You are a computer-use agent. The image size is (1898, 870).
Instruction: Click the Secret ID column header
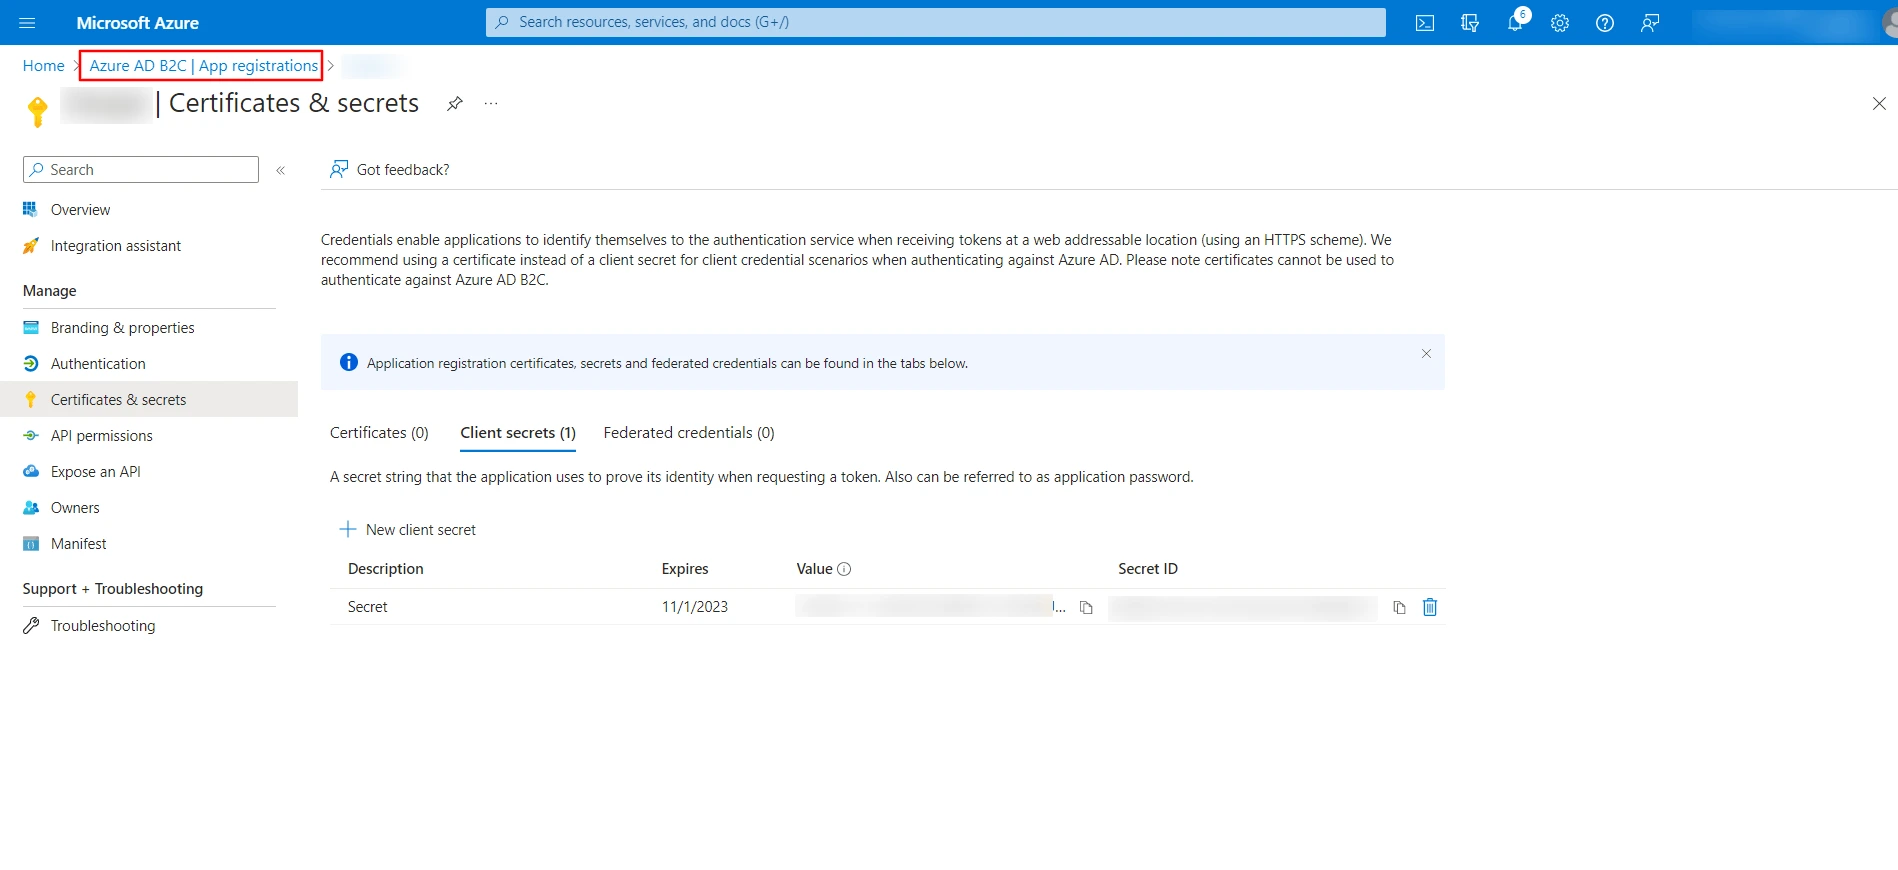(1148, 569)
